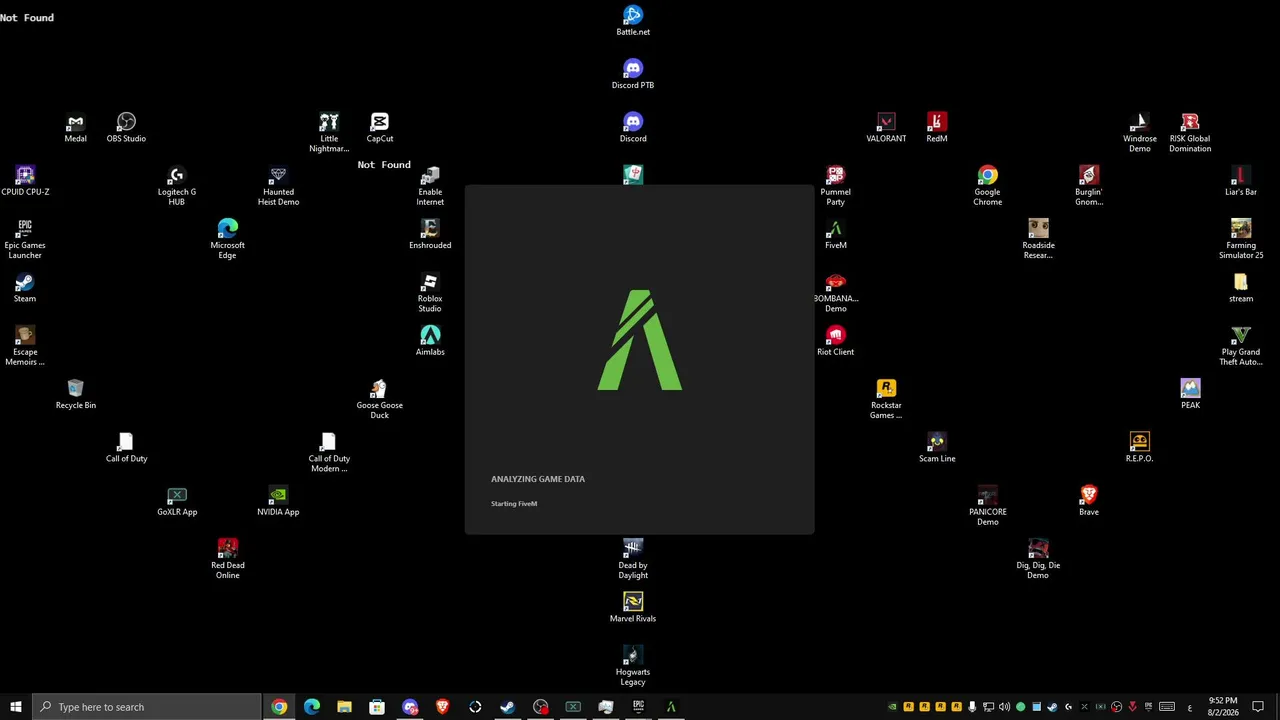Open the touch keyboard tray icon
Image resolution: width=1280 pixels, height=720 pixels.
click(x=1167, y=707)
